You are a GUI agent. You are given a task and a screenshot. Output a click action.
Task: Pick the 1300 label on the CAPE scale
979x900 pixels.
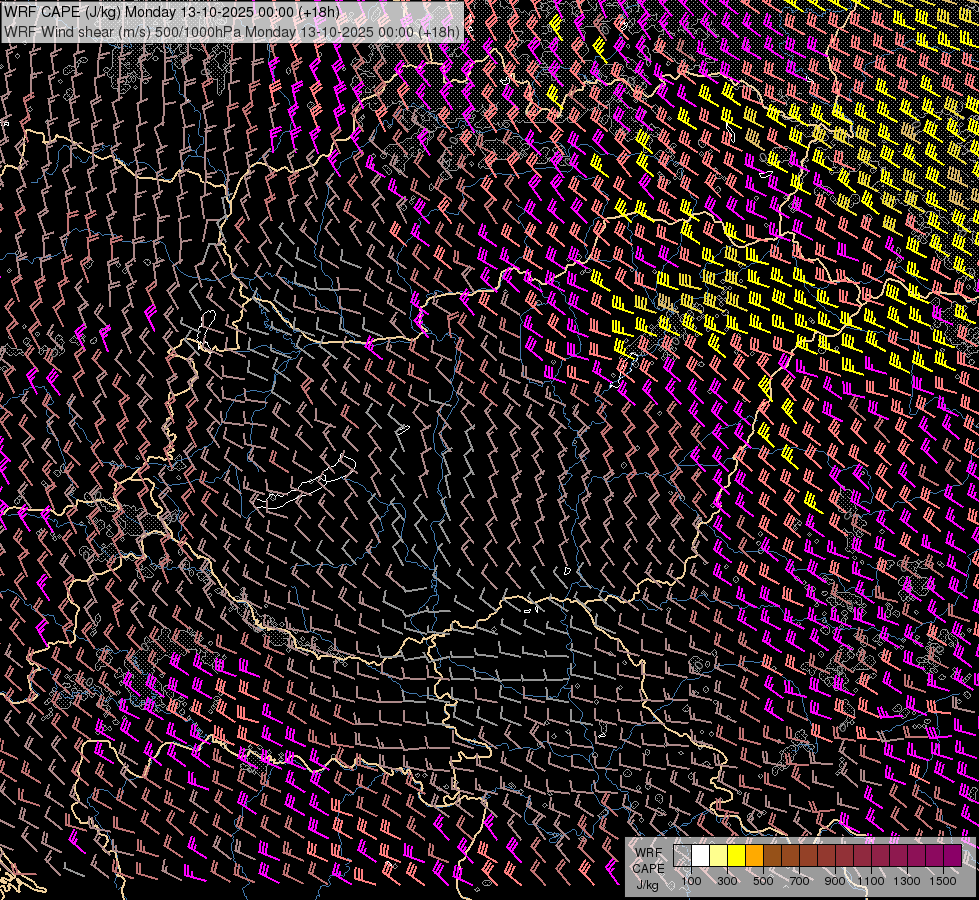[907, 881]
